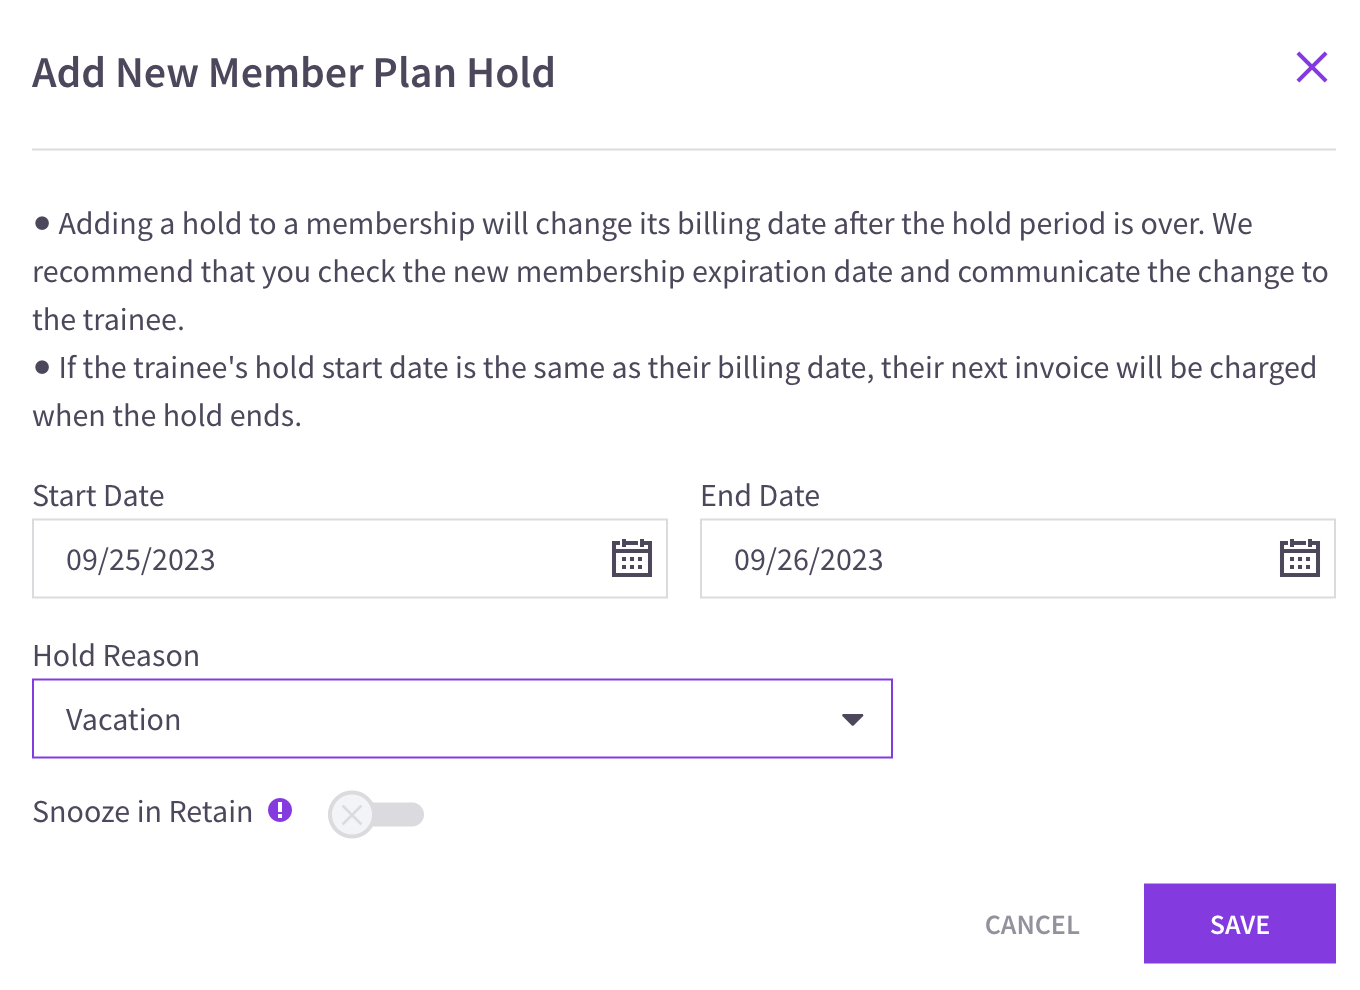Select the Vacation text in Hold Reason
Screen dimensions: 1360x990
pos(123,720)
